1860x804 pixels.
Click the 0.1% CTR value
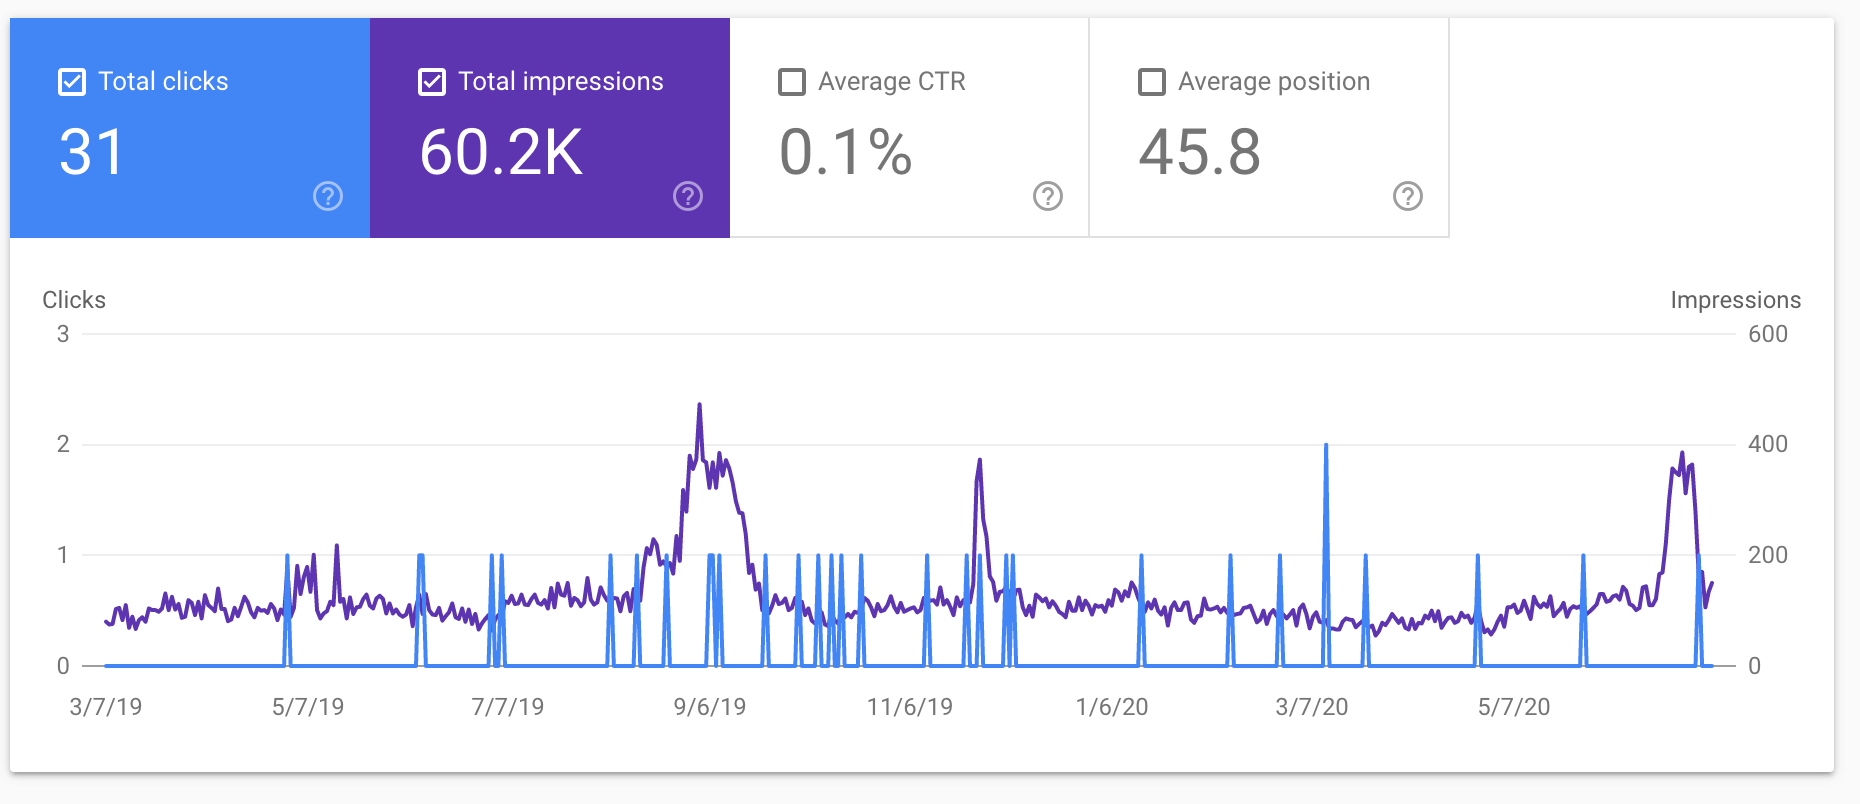pos(846,152)
